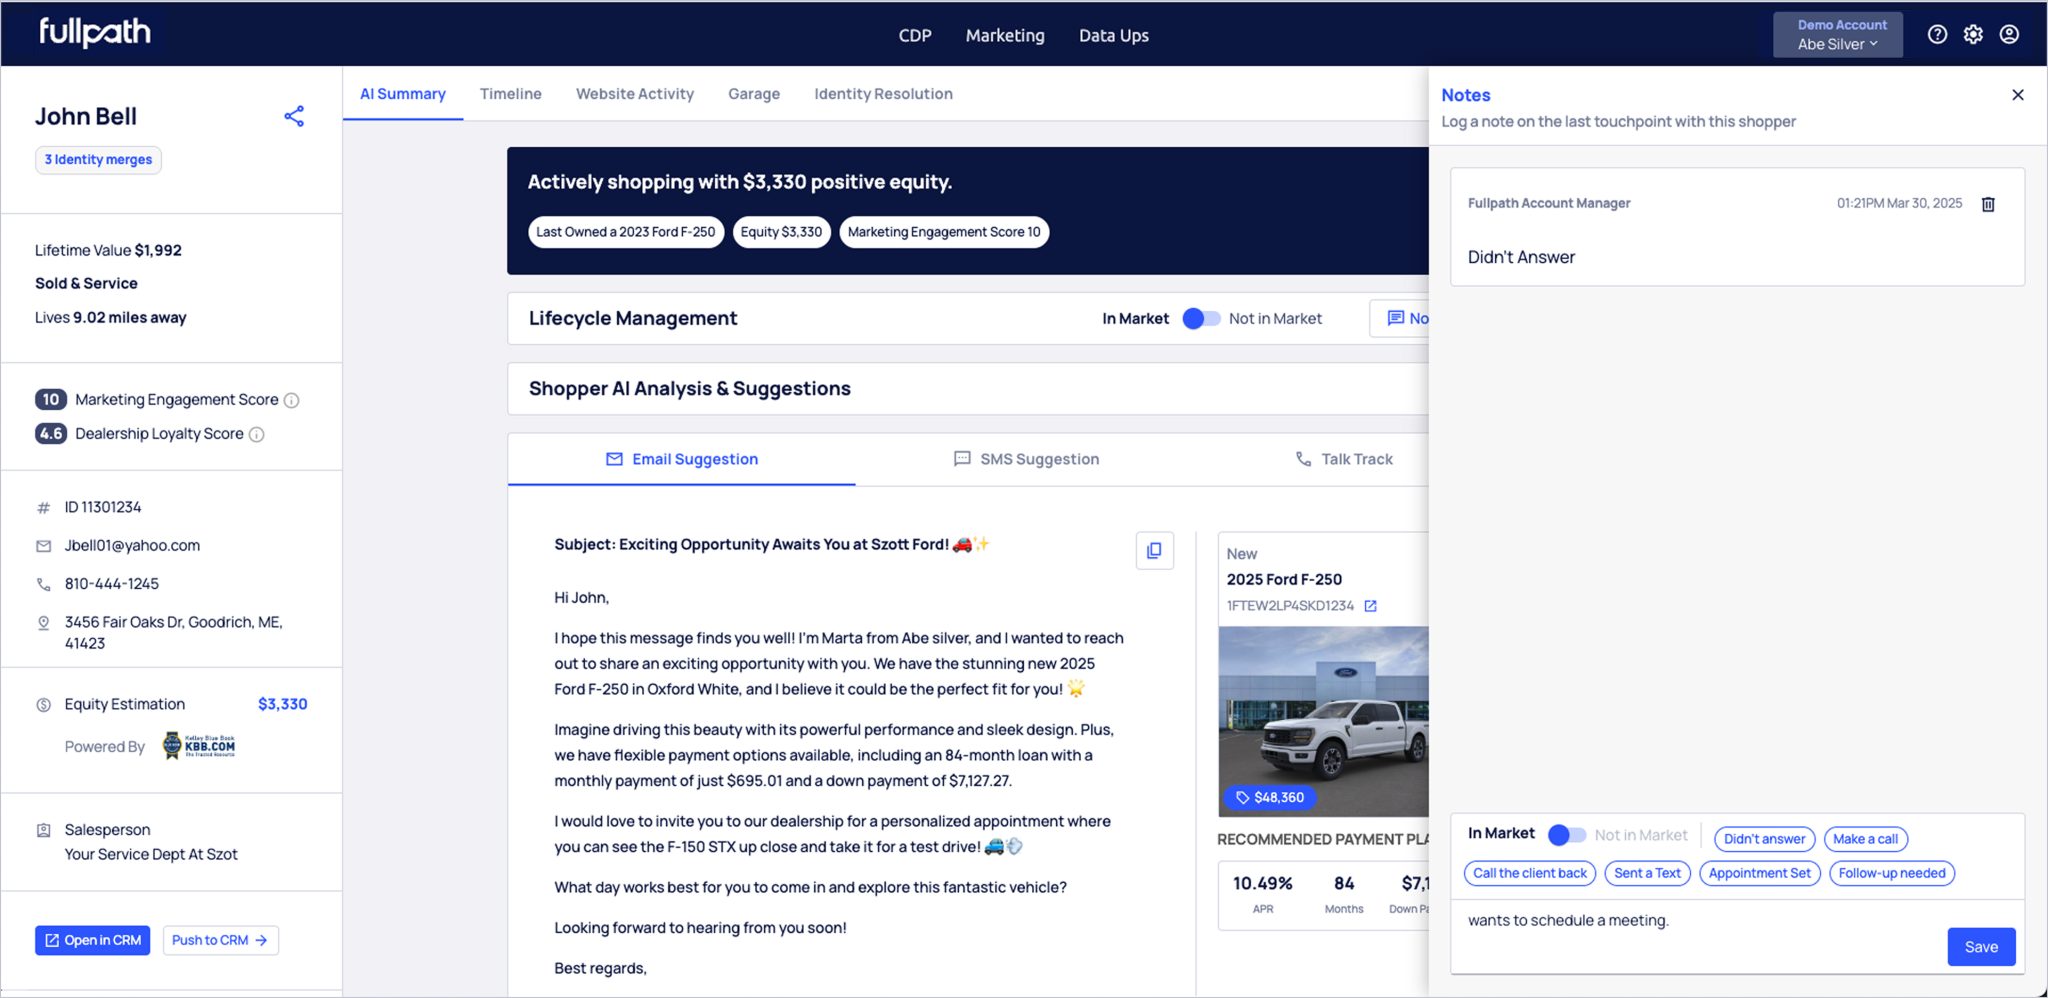Screen dimensions: 2048x998
Task: Expand the Demo Account Abe Silver dropdown
Action: point(1838,35)
